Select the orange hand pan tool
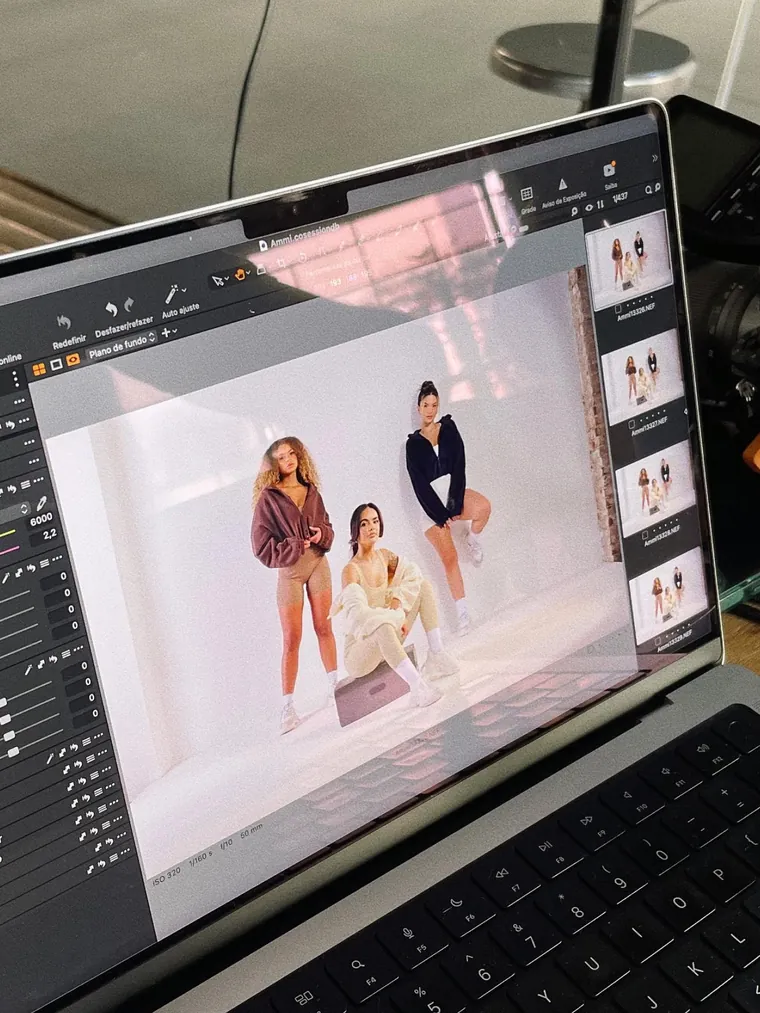 240,275
